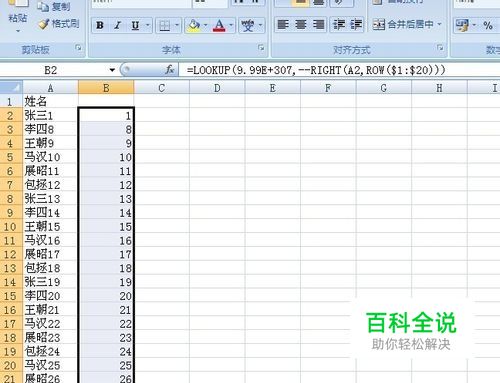500x383 pixels.
Task: Select column H header
Action: 439,88
